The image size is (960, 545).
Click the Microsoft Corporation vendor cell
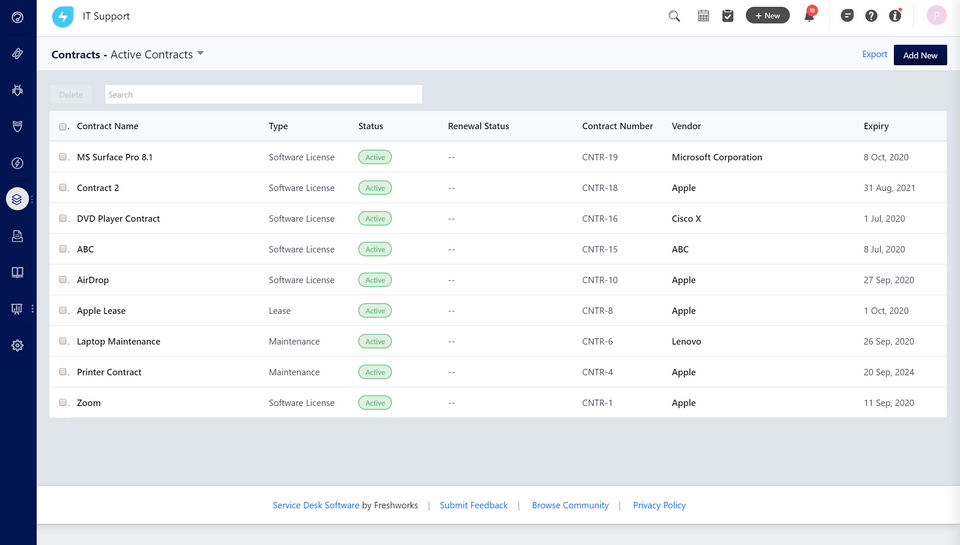[x=717, y=157]
